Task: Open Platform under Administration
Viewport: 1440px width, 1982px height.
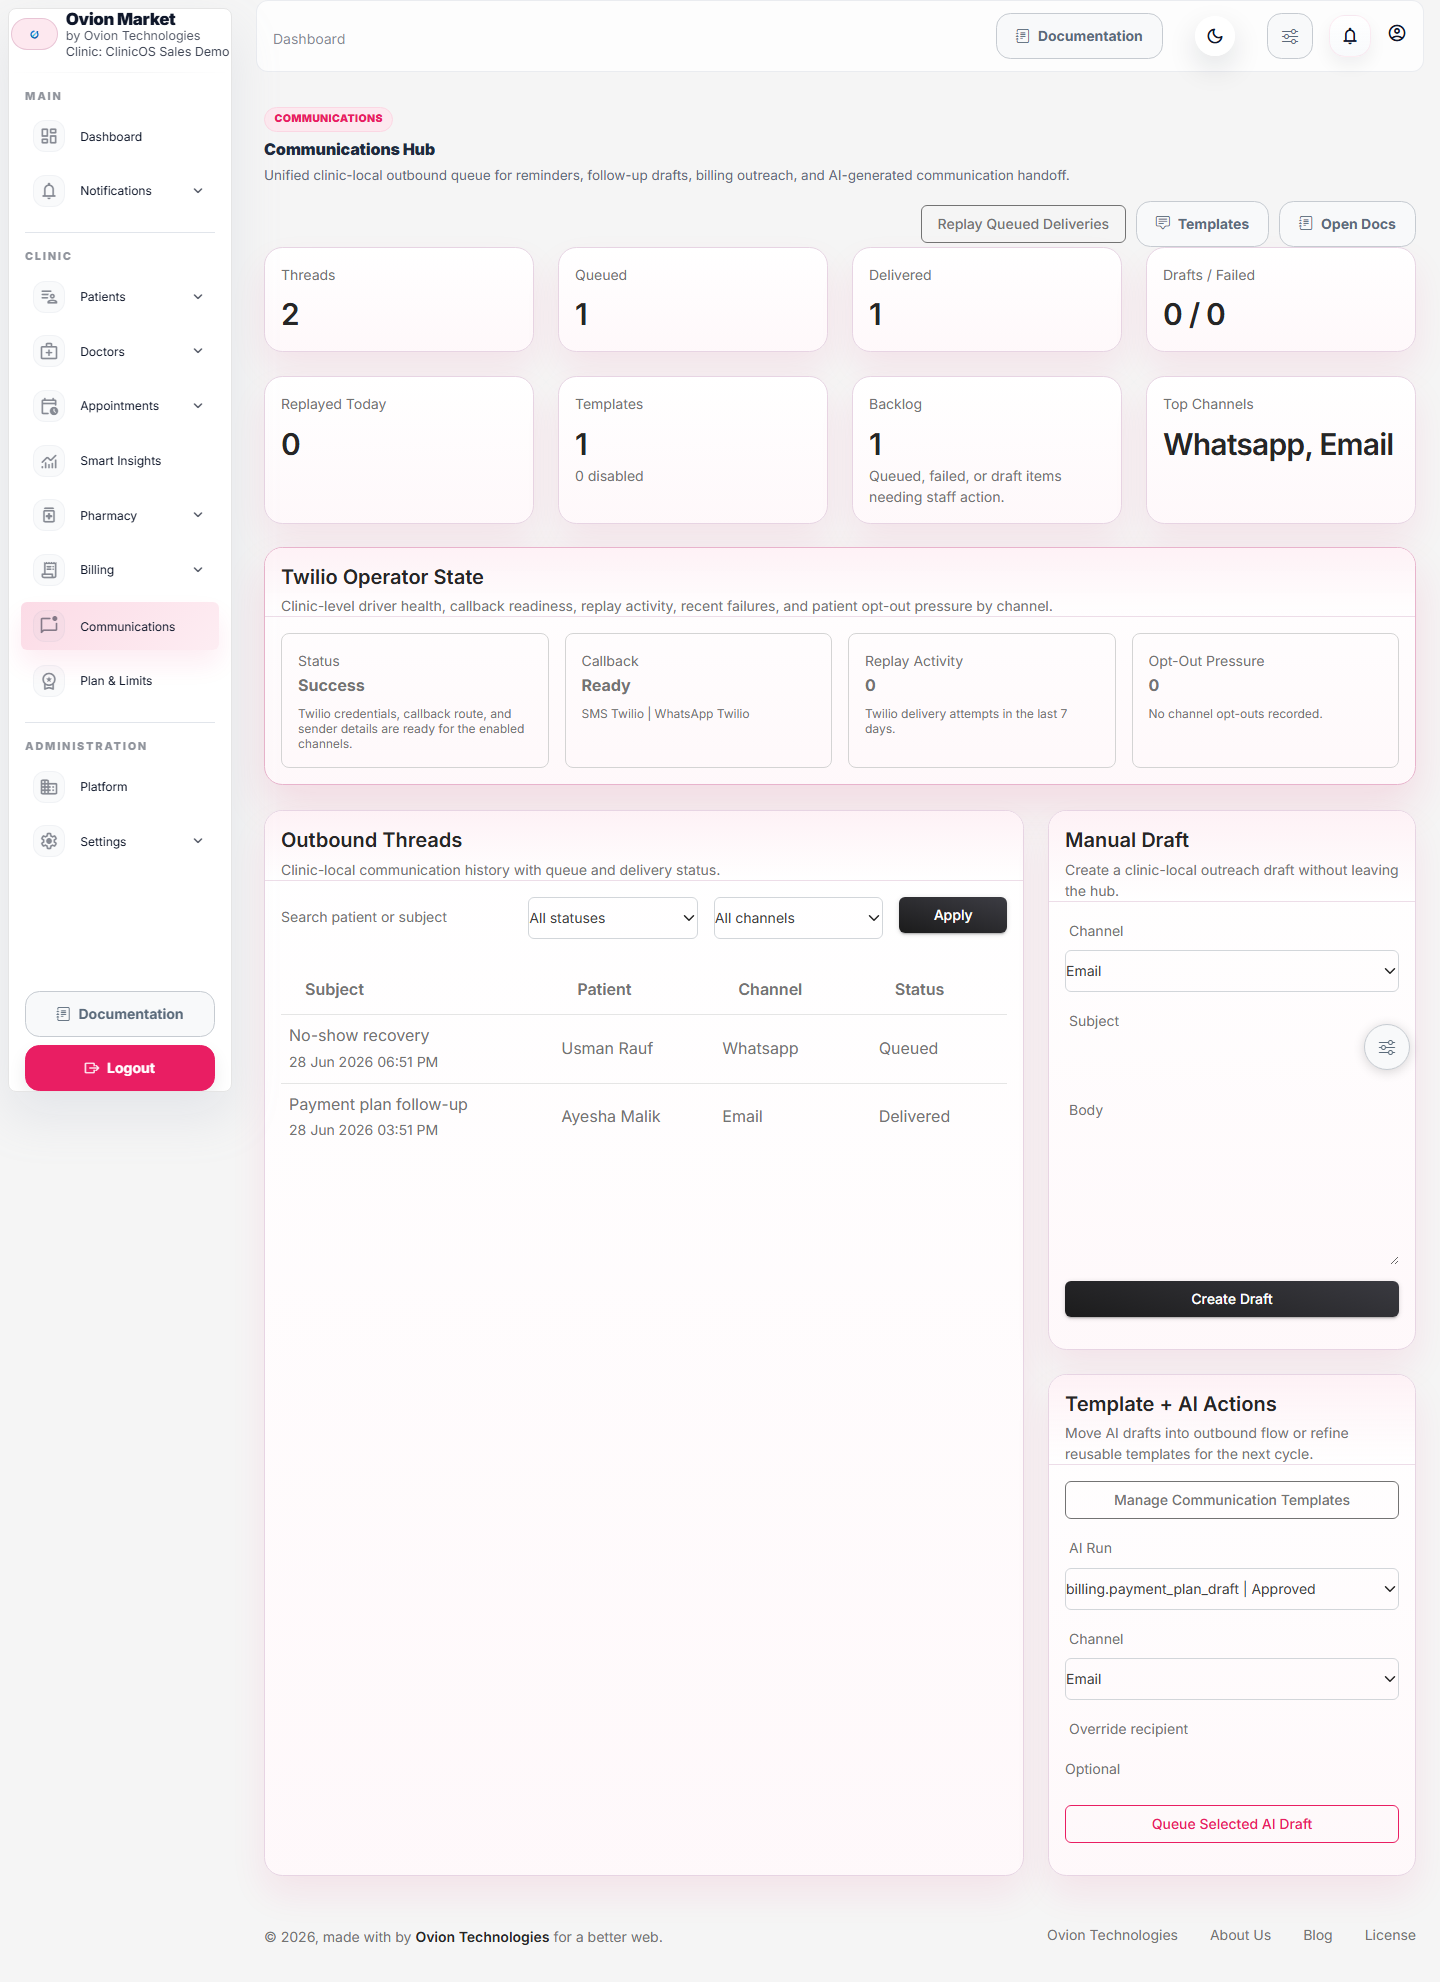Action: 120,787
